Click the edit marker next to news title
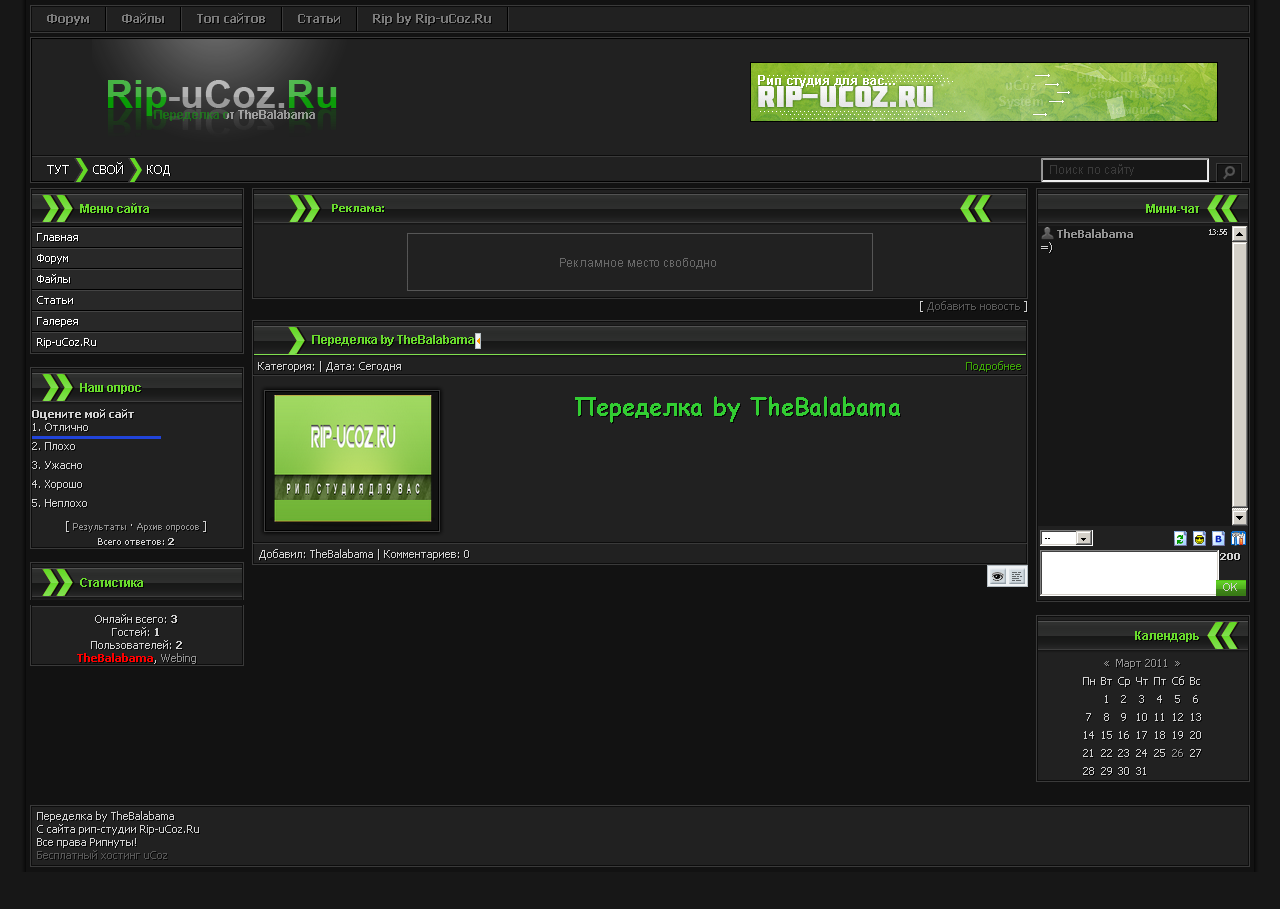This screenshot has height=909, width=1280. pos(478,340)
